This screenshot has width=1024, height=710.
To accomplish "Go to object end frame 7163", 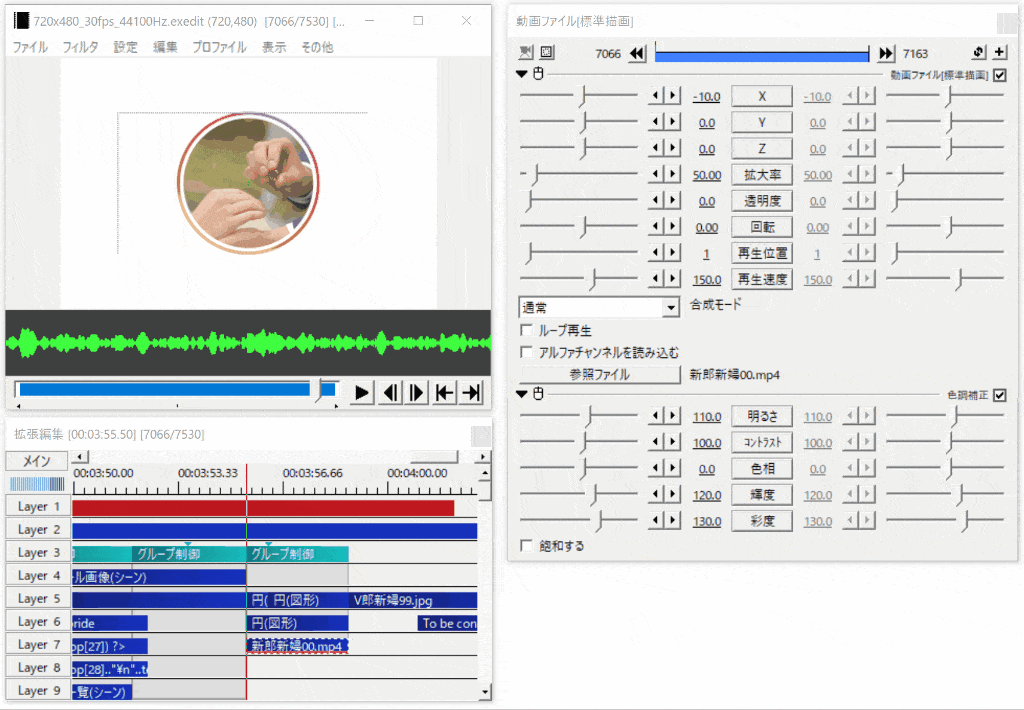I will tap(886, 54).
